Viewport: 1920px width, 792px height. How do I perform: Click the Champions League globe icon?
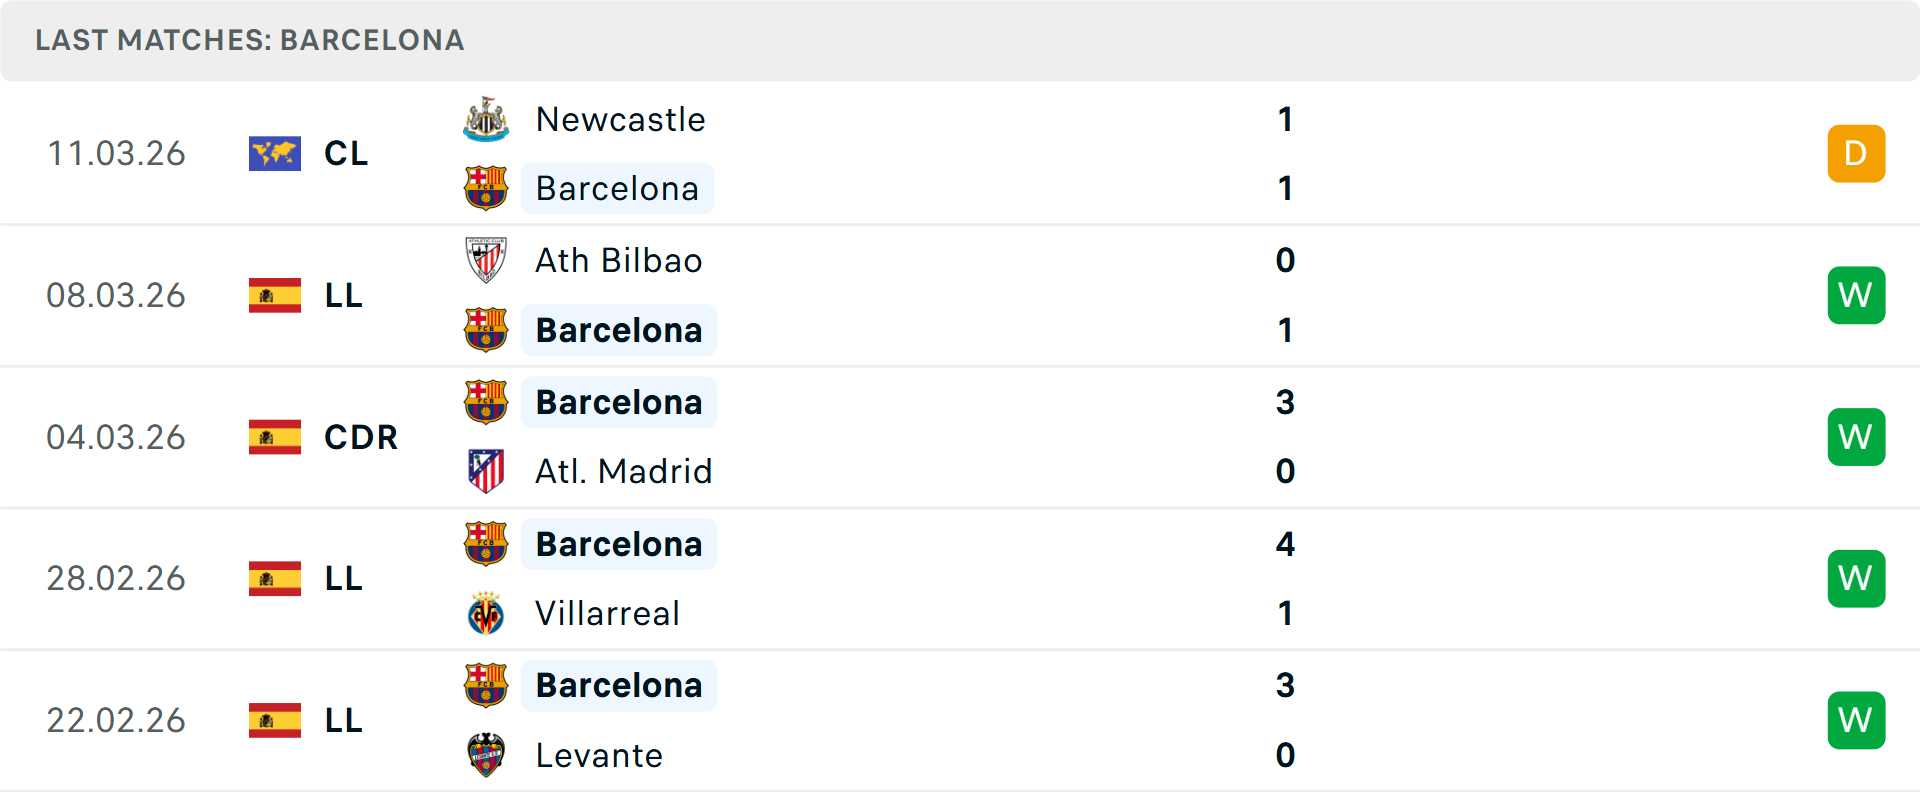(x=275, y=153)
